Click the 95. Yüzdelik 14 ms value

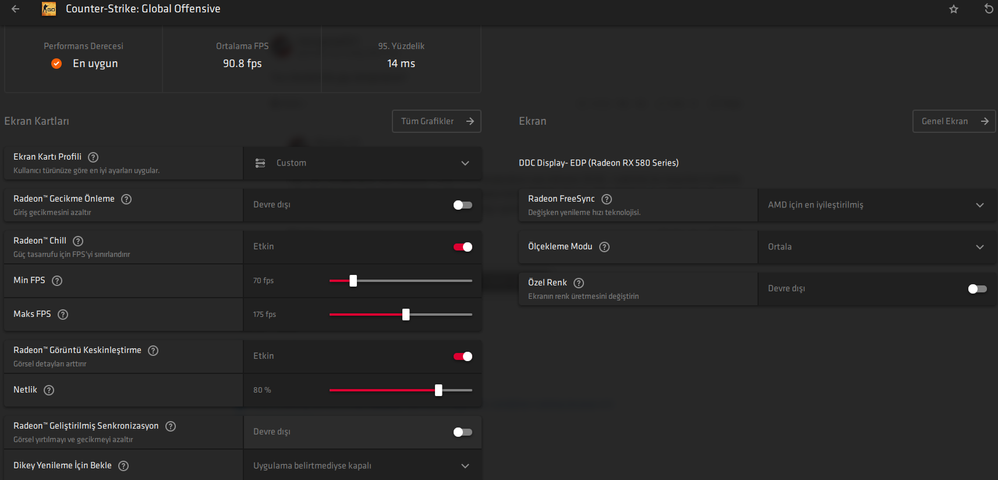pos(401,64)
